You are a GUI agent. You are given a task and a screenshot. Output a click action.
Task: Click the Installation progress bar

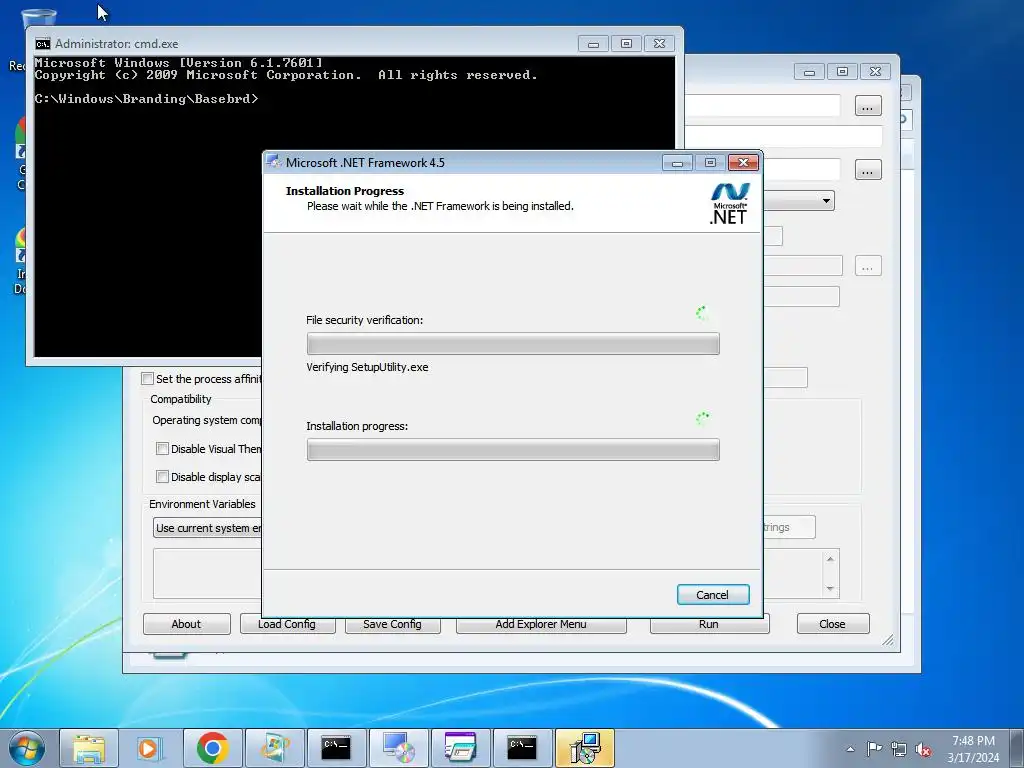click(x=513, y=449)
